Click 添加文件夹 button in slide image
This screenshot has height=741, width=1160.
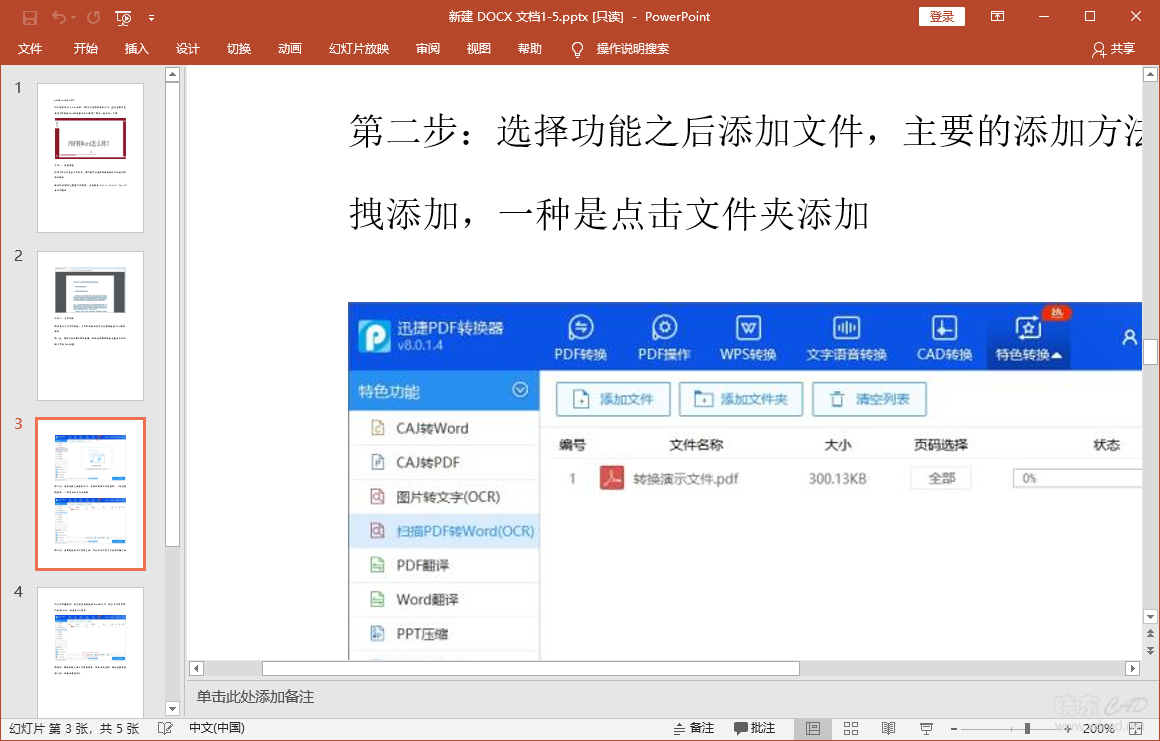tap(741, 399)
